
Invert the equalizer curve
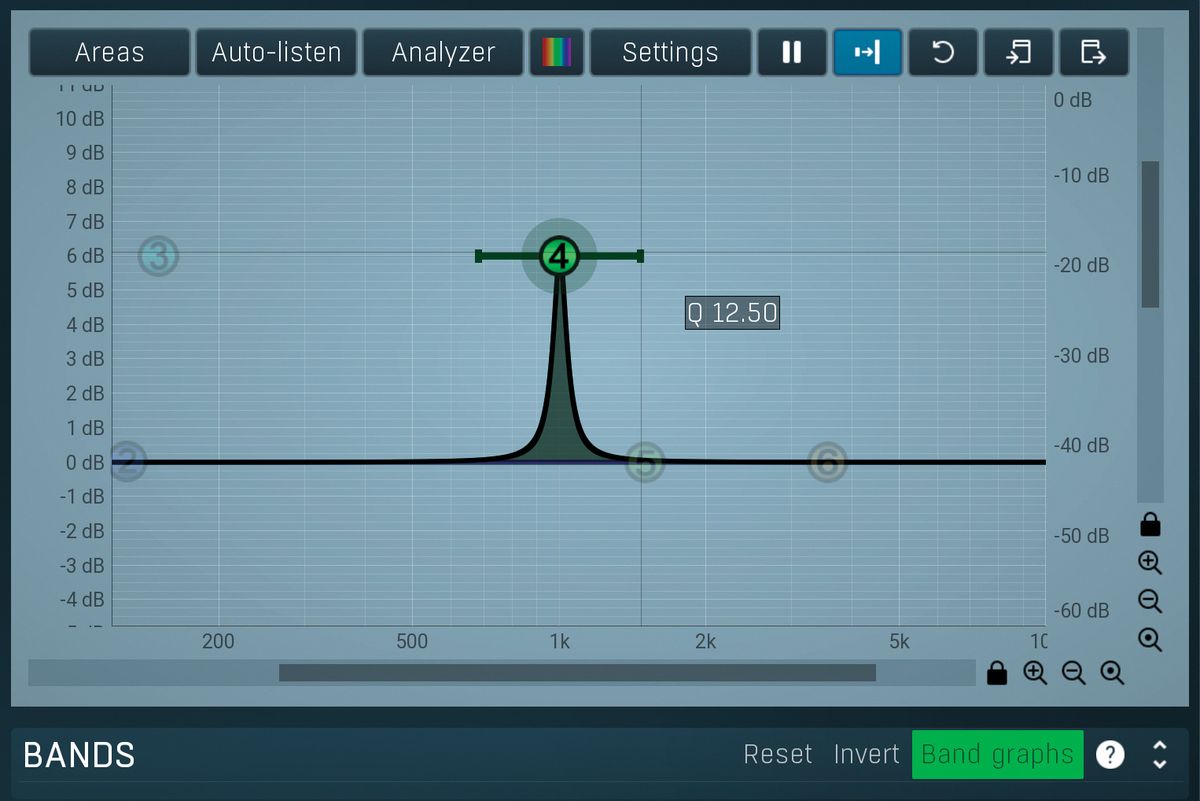click(866, 754)
